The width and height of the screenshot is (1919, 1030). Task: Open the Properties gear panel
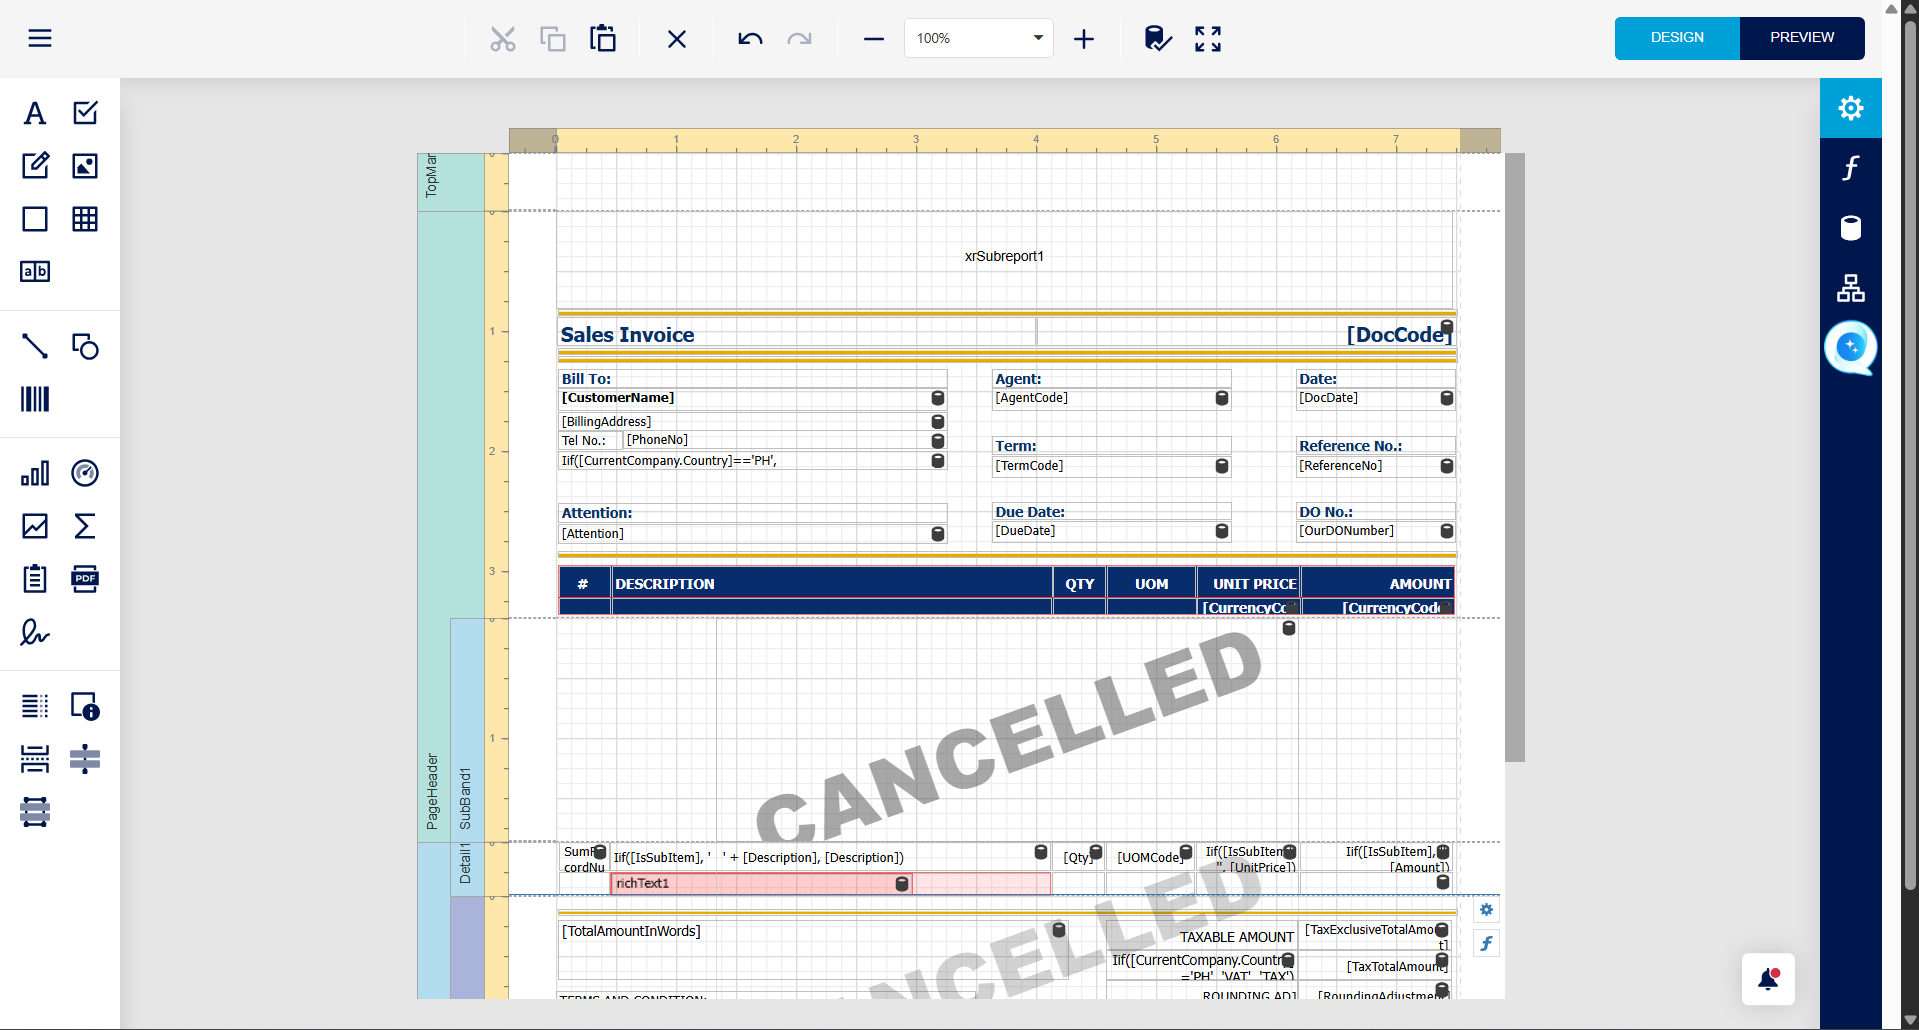click(x=1850, y=108)
